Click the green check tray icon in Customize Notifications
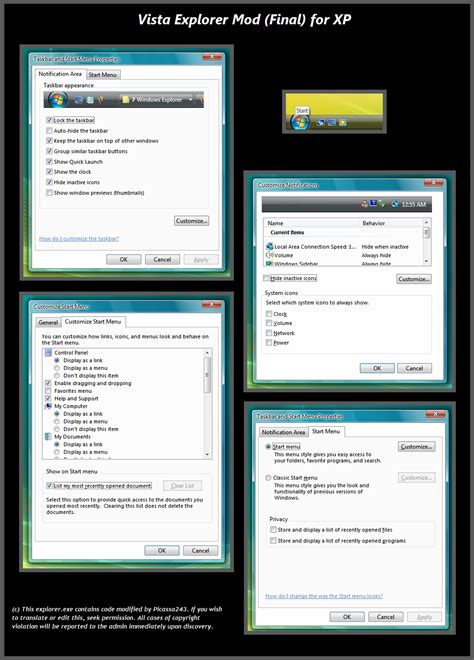 pyautogui.click(x=382, y=204)
